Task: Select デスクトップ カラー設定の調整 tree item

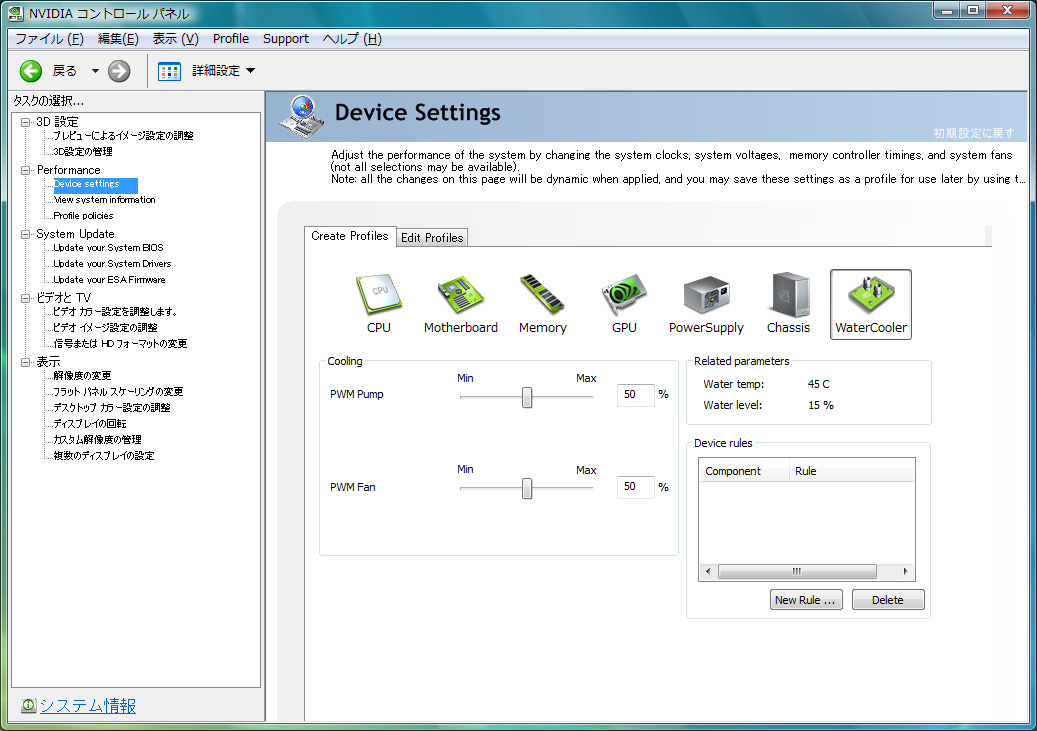Action: pos(112,408)
